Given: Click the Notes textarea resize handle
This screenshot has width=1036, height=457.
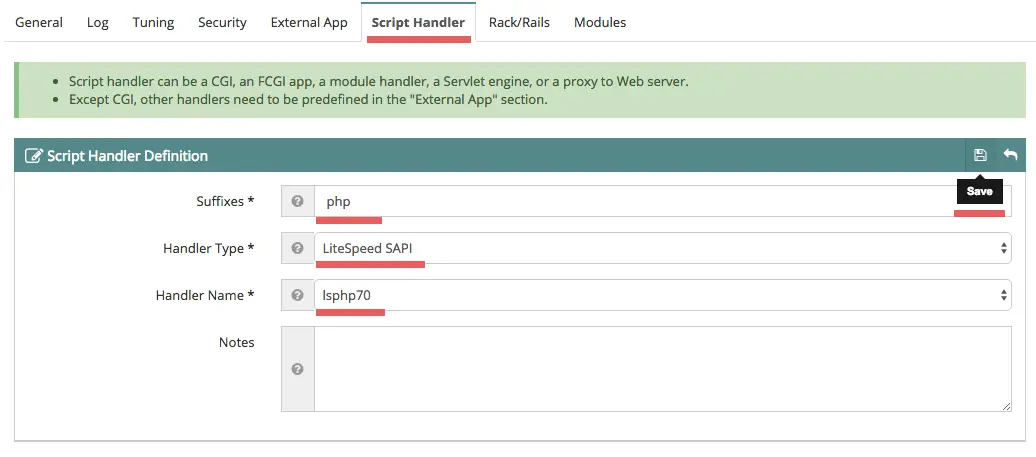Looking at the screenshot, I should pyautogui.click(x=1006, y=407).
